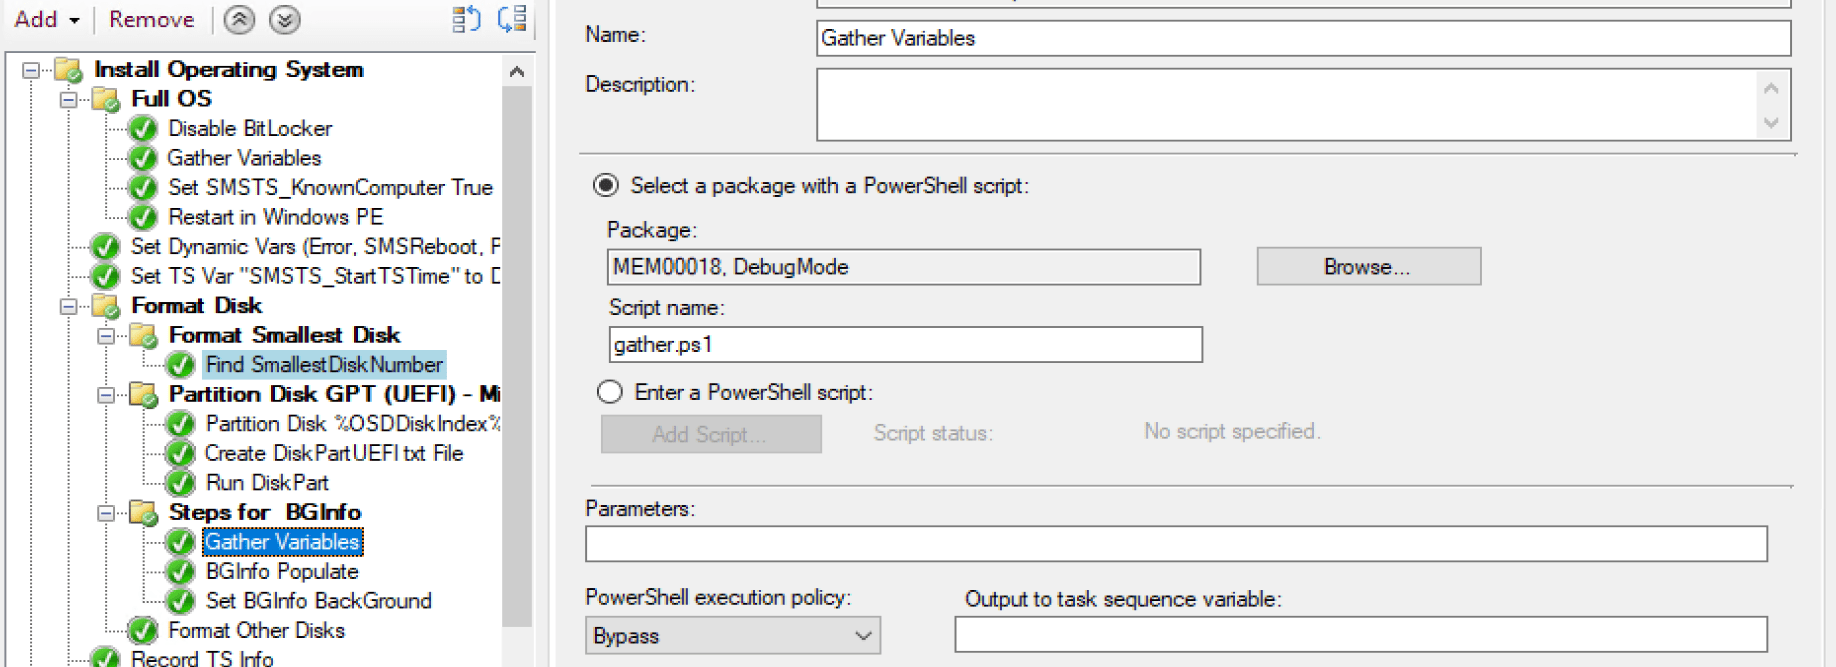
Task: Click the folder icon of Steps for BGInfo
Action: point(143,513)
